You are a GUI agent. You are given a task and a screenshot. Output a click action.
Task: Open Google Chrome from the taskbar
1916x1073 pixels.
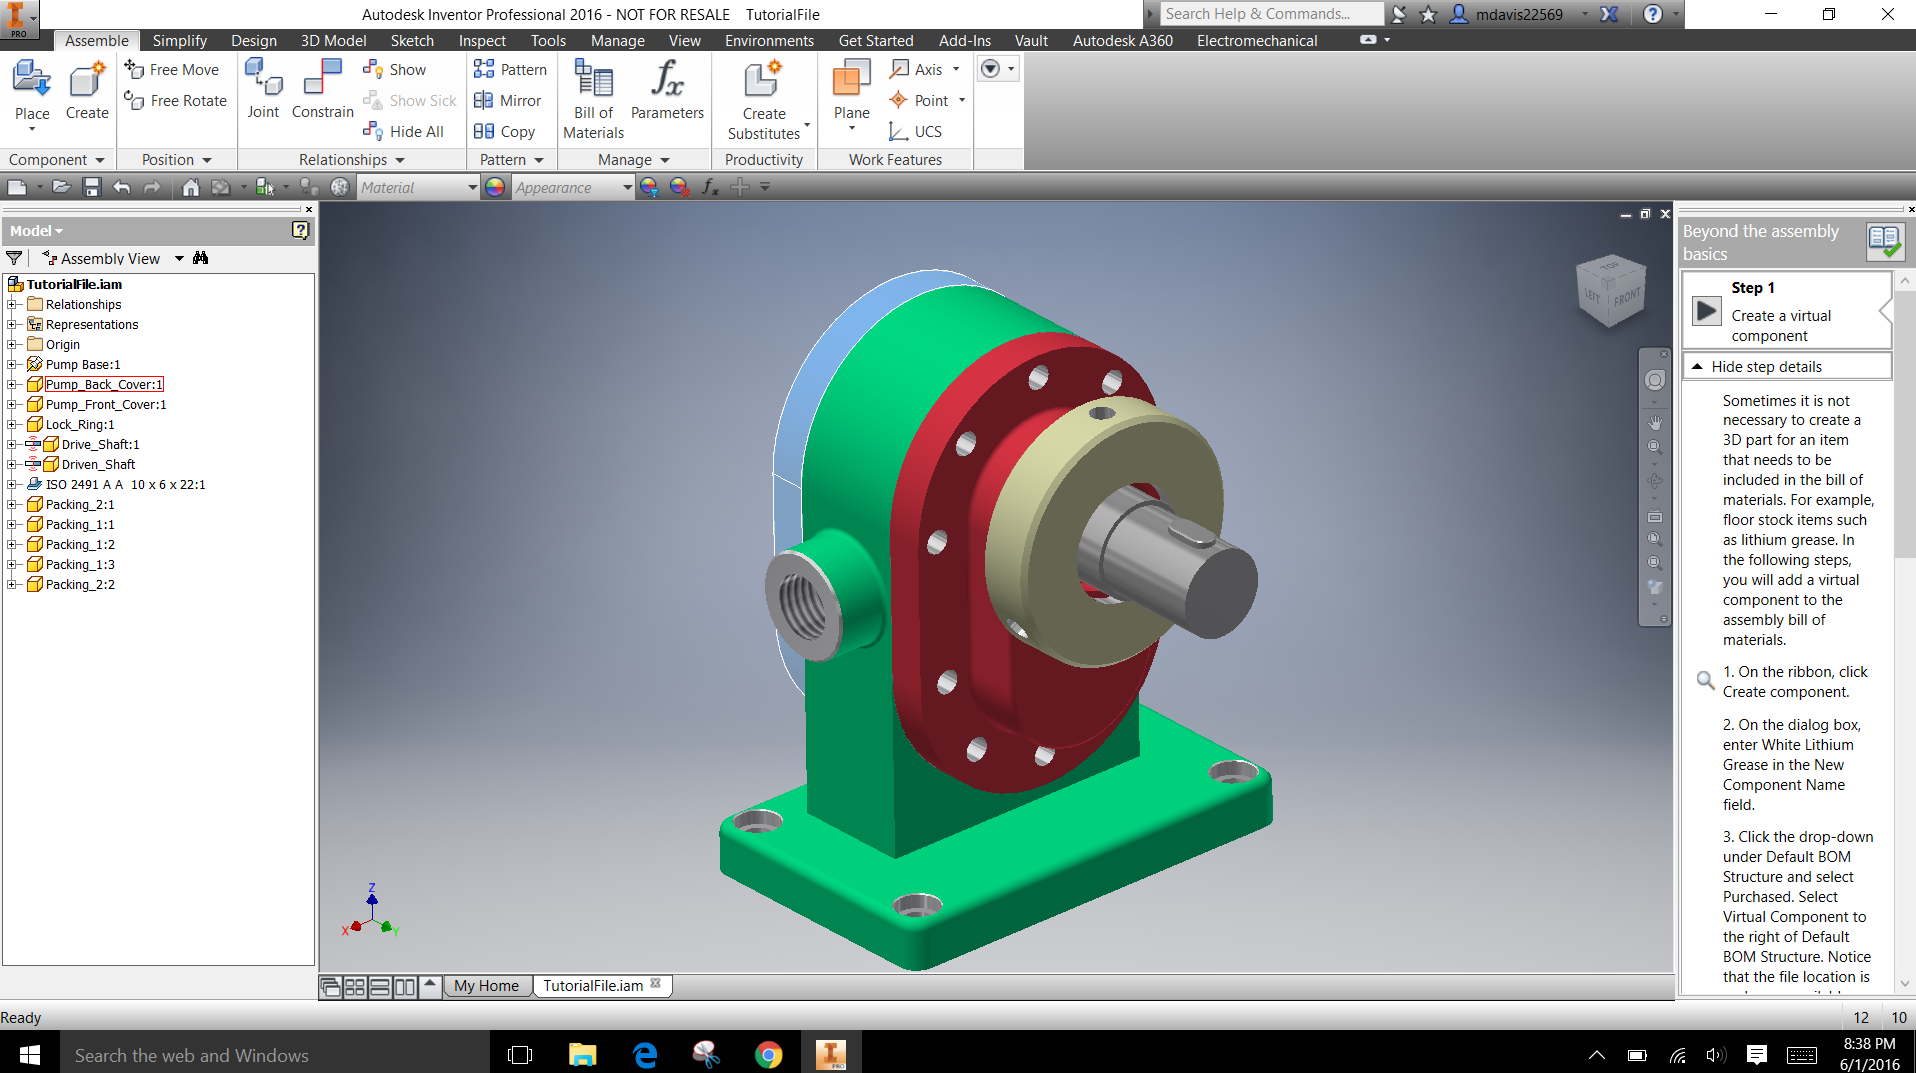[768, 1054]
